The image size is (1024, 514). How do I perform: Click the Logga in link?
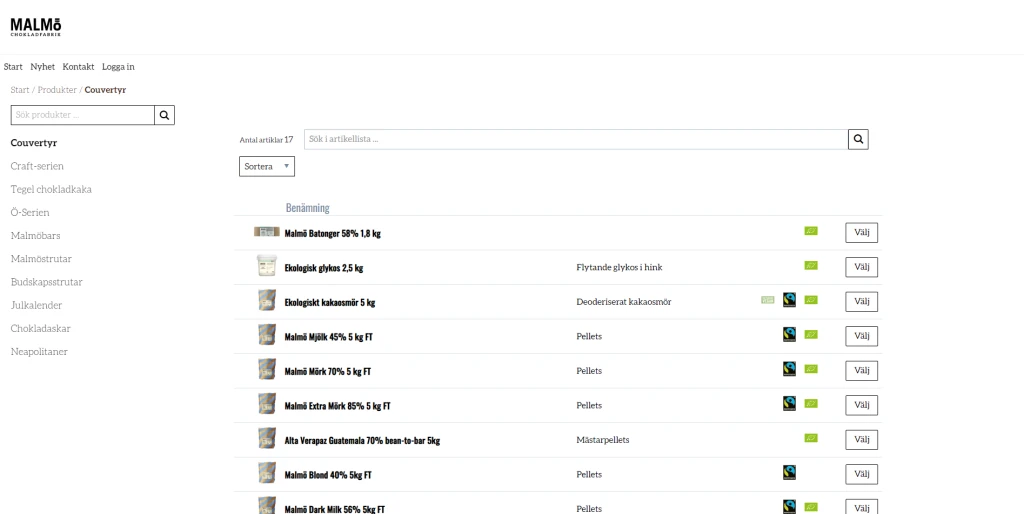click(x=118, y=67)
